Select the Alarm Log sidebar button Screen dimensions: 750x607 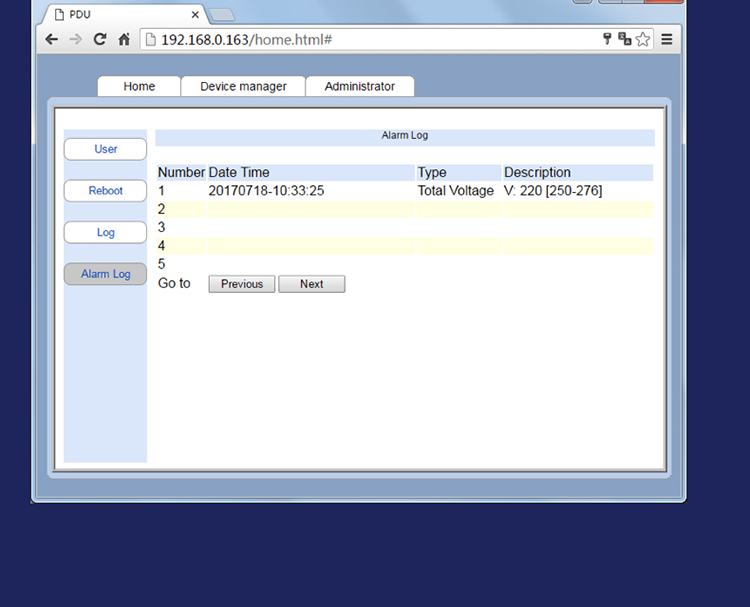click(x=105, y=274)
